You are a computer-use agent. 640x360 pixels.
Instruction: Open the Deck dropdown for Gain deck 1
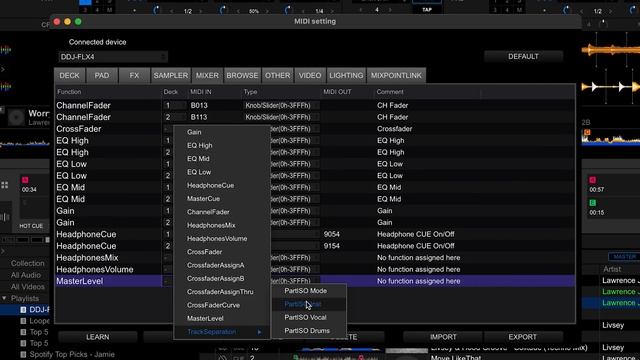coord(168,211)
